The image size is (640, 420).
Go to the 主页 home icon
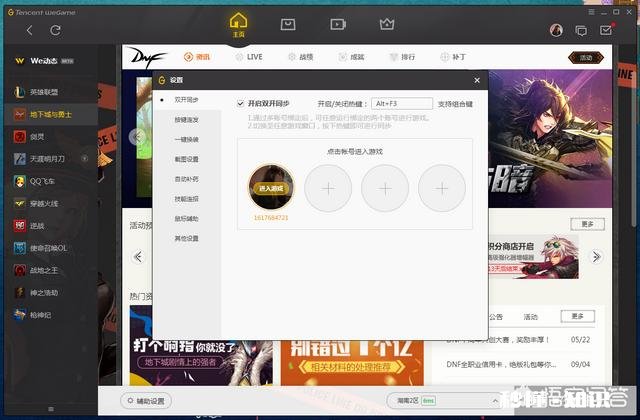(x=238, y=24)
